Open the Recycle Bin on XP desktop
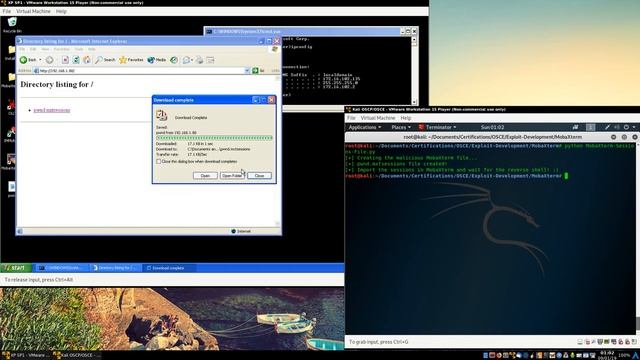640x360 pixels. click(x=12, y=24)
